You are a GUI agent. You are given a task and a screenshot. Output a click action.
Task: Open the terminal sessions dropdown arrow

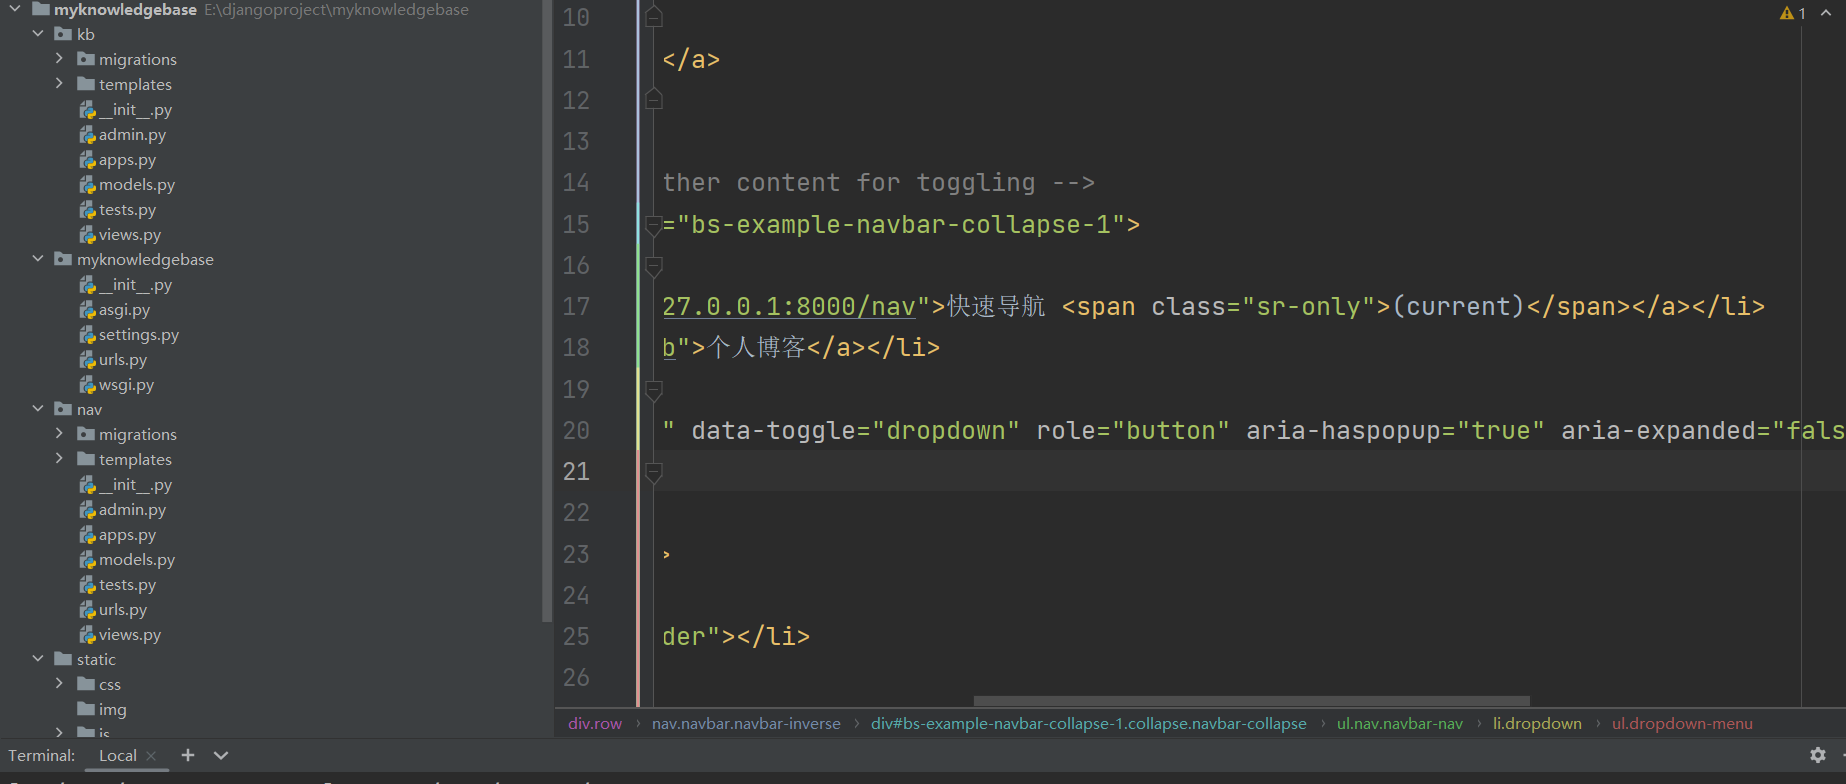pyautogui.click(x=221, y=755)
